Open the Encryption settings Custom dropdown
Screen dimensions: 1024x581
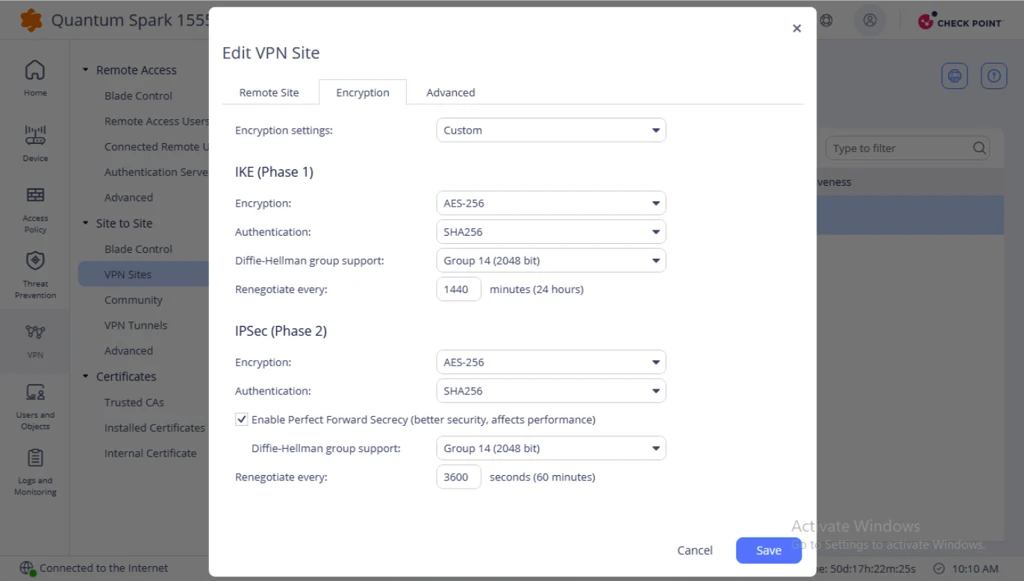pyautogui.click(x=551, y=130)
